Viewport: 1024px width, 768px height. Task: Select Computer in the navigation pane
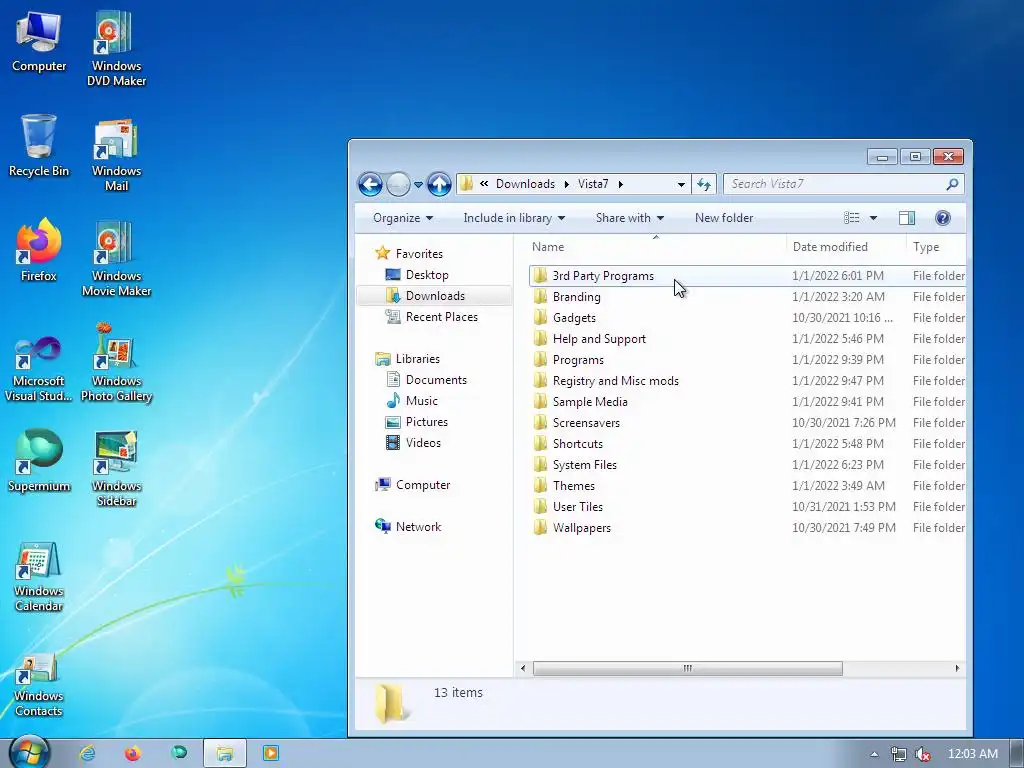point(423,485)
